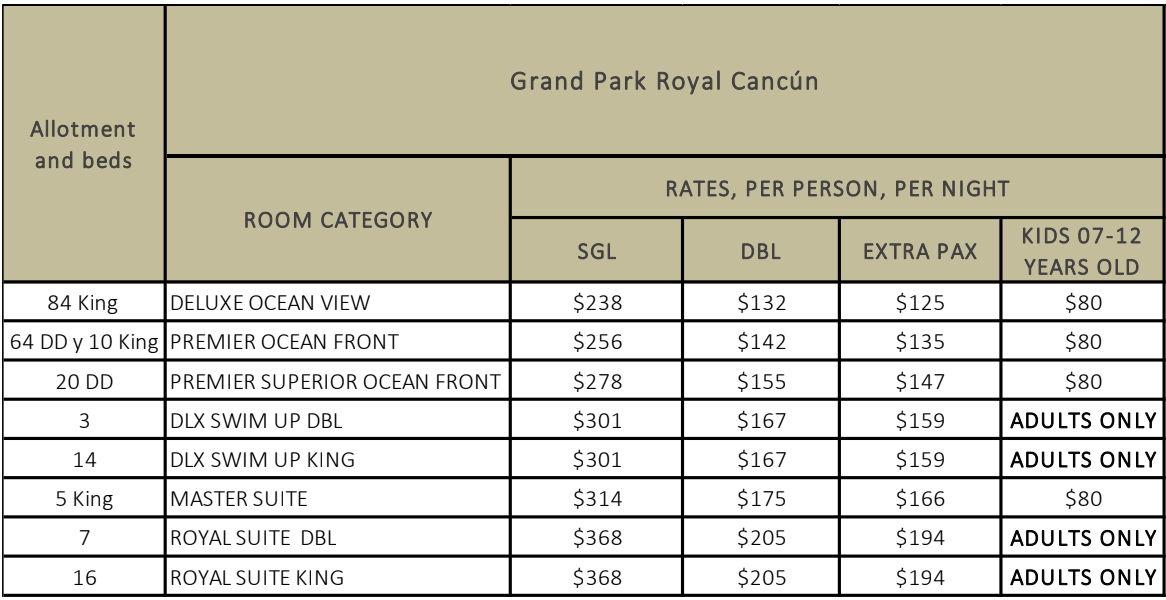Click the 64 DD y 10 King cell

[83, 342]
